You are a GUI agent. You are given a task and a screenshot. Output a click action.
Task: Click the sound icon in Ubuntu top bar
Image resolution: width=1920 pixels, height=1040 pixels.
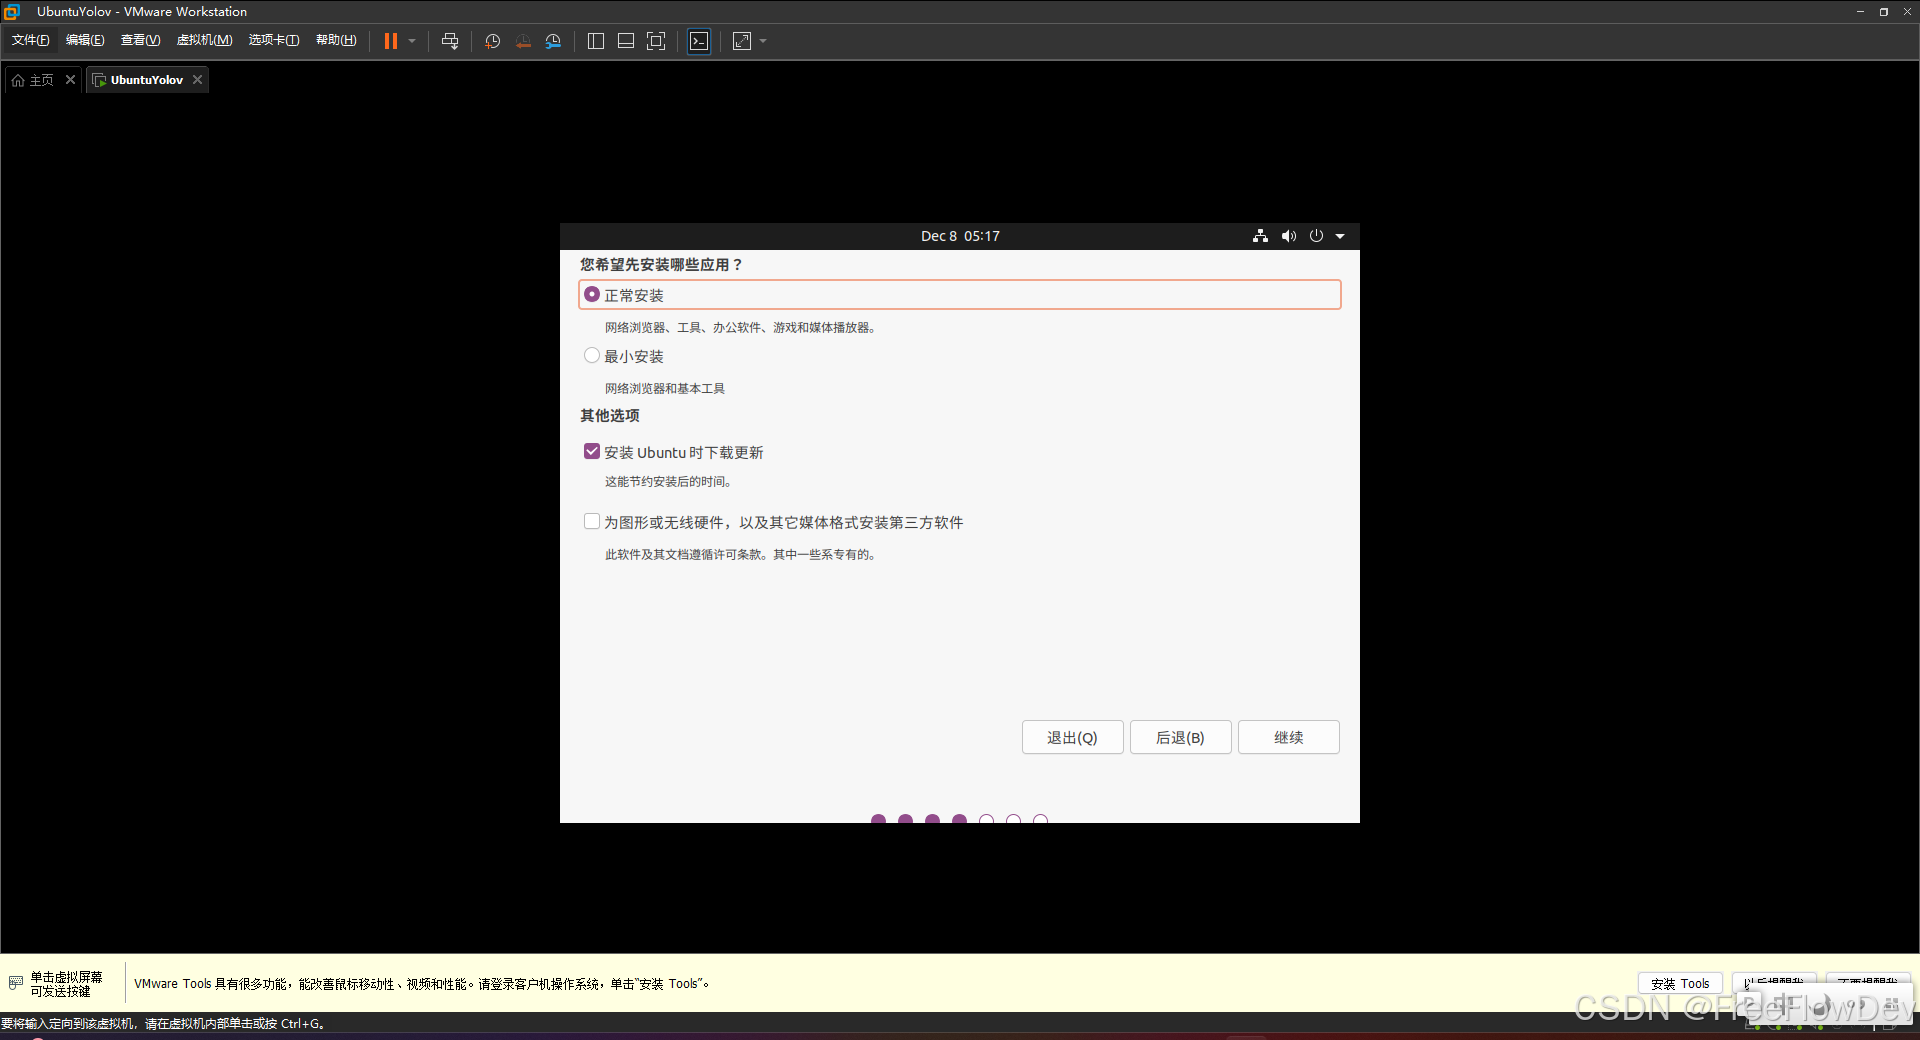pyautogui.click(x=1288, y=236)
